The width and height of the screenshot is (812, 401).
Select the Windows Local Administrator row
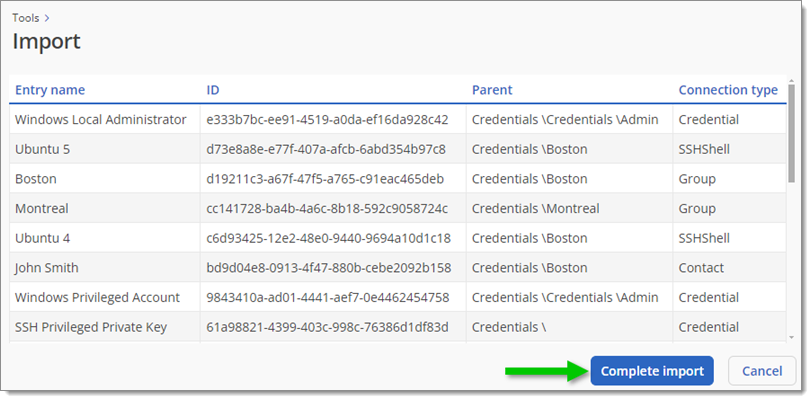(397, 120)
